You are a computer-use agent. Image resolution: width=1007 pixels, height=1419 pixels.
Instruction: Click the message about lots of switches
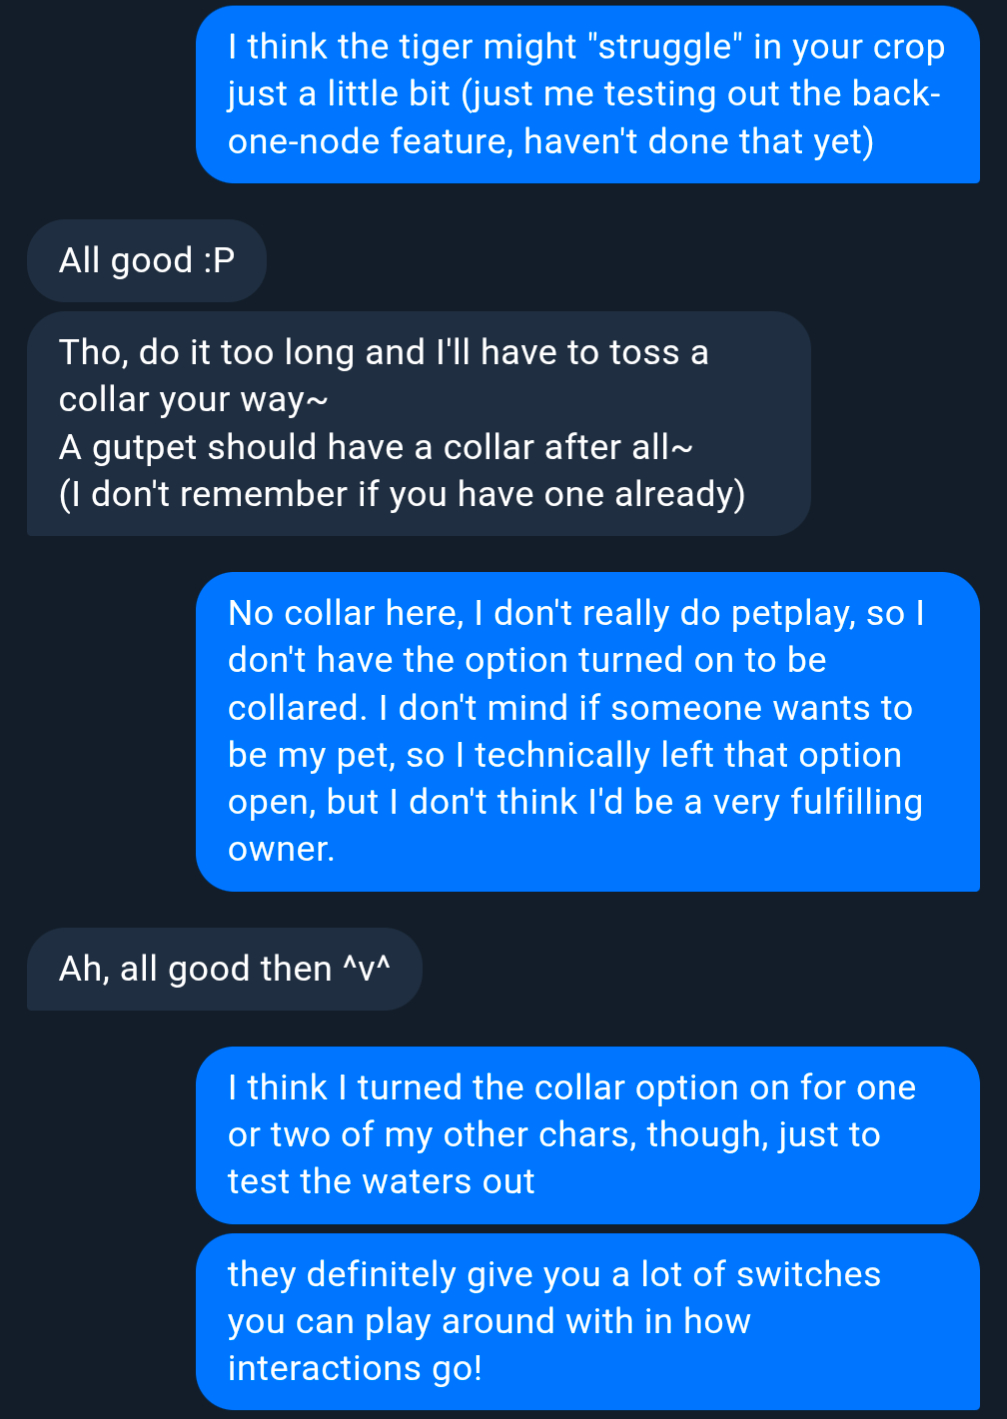[x=586, y=1321]
